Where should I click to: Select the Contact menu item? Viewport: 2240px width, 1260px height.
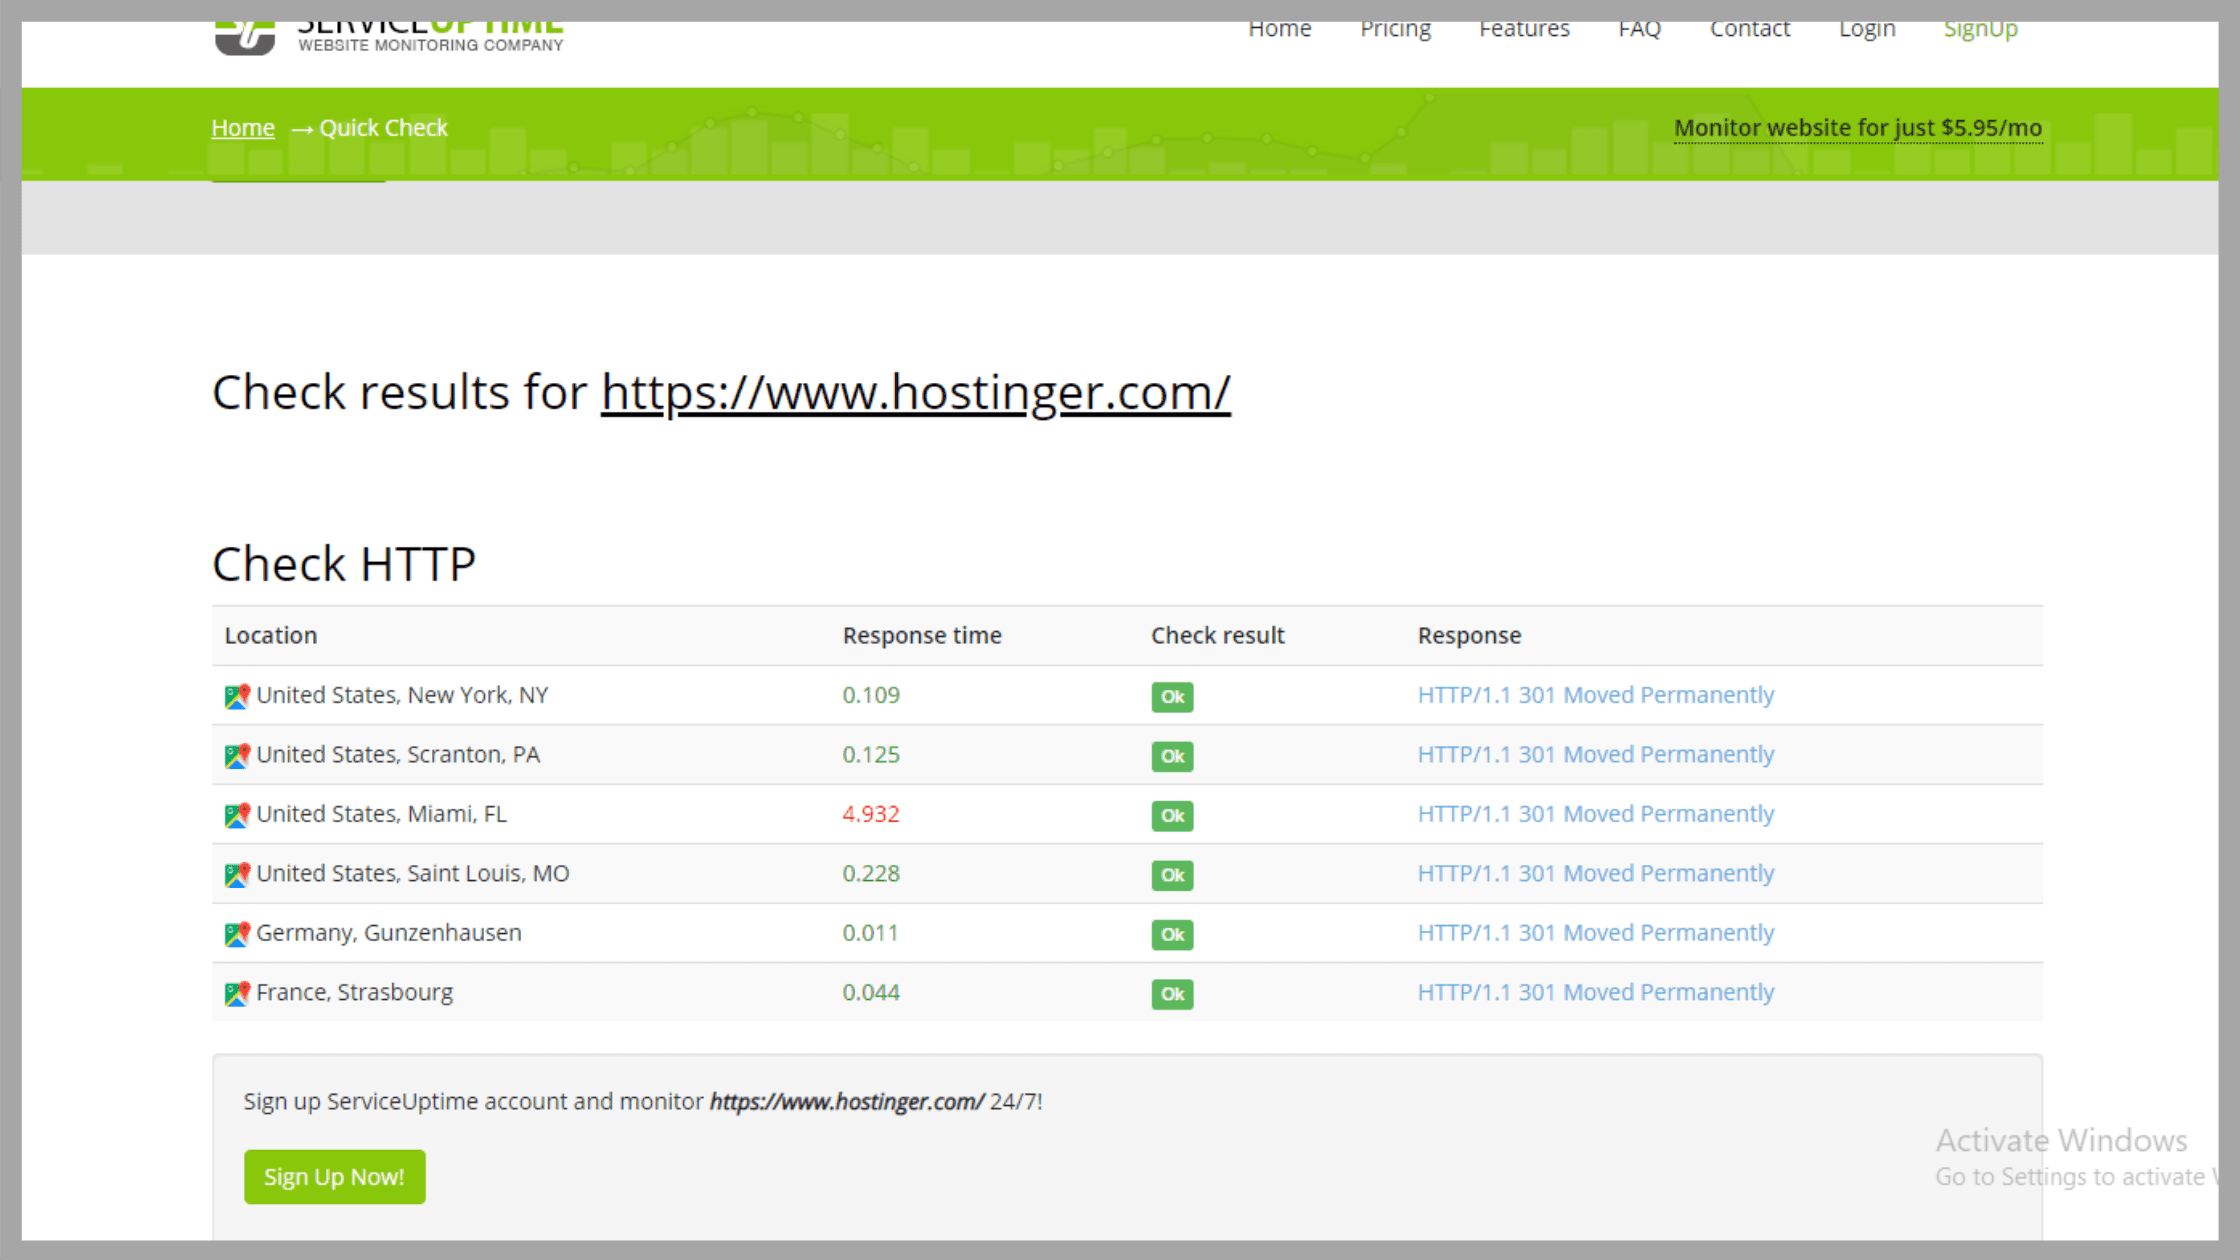coord(1754,26)
